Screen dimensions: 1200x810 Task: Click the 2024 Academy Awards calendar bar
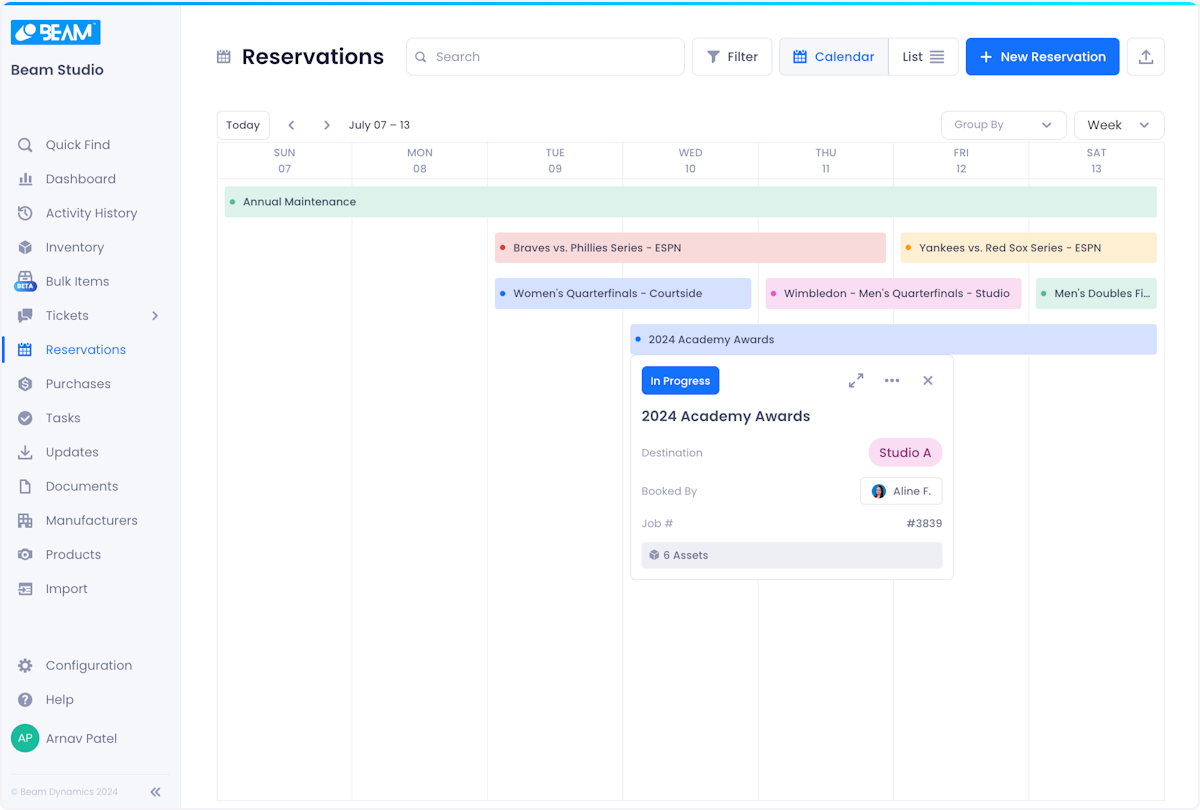tap(893, 340)
